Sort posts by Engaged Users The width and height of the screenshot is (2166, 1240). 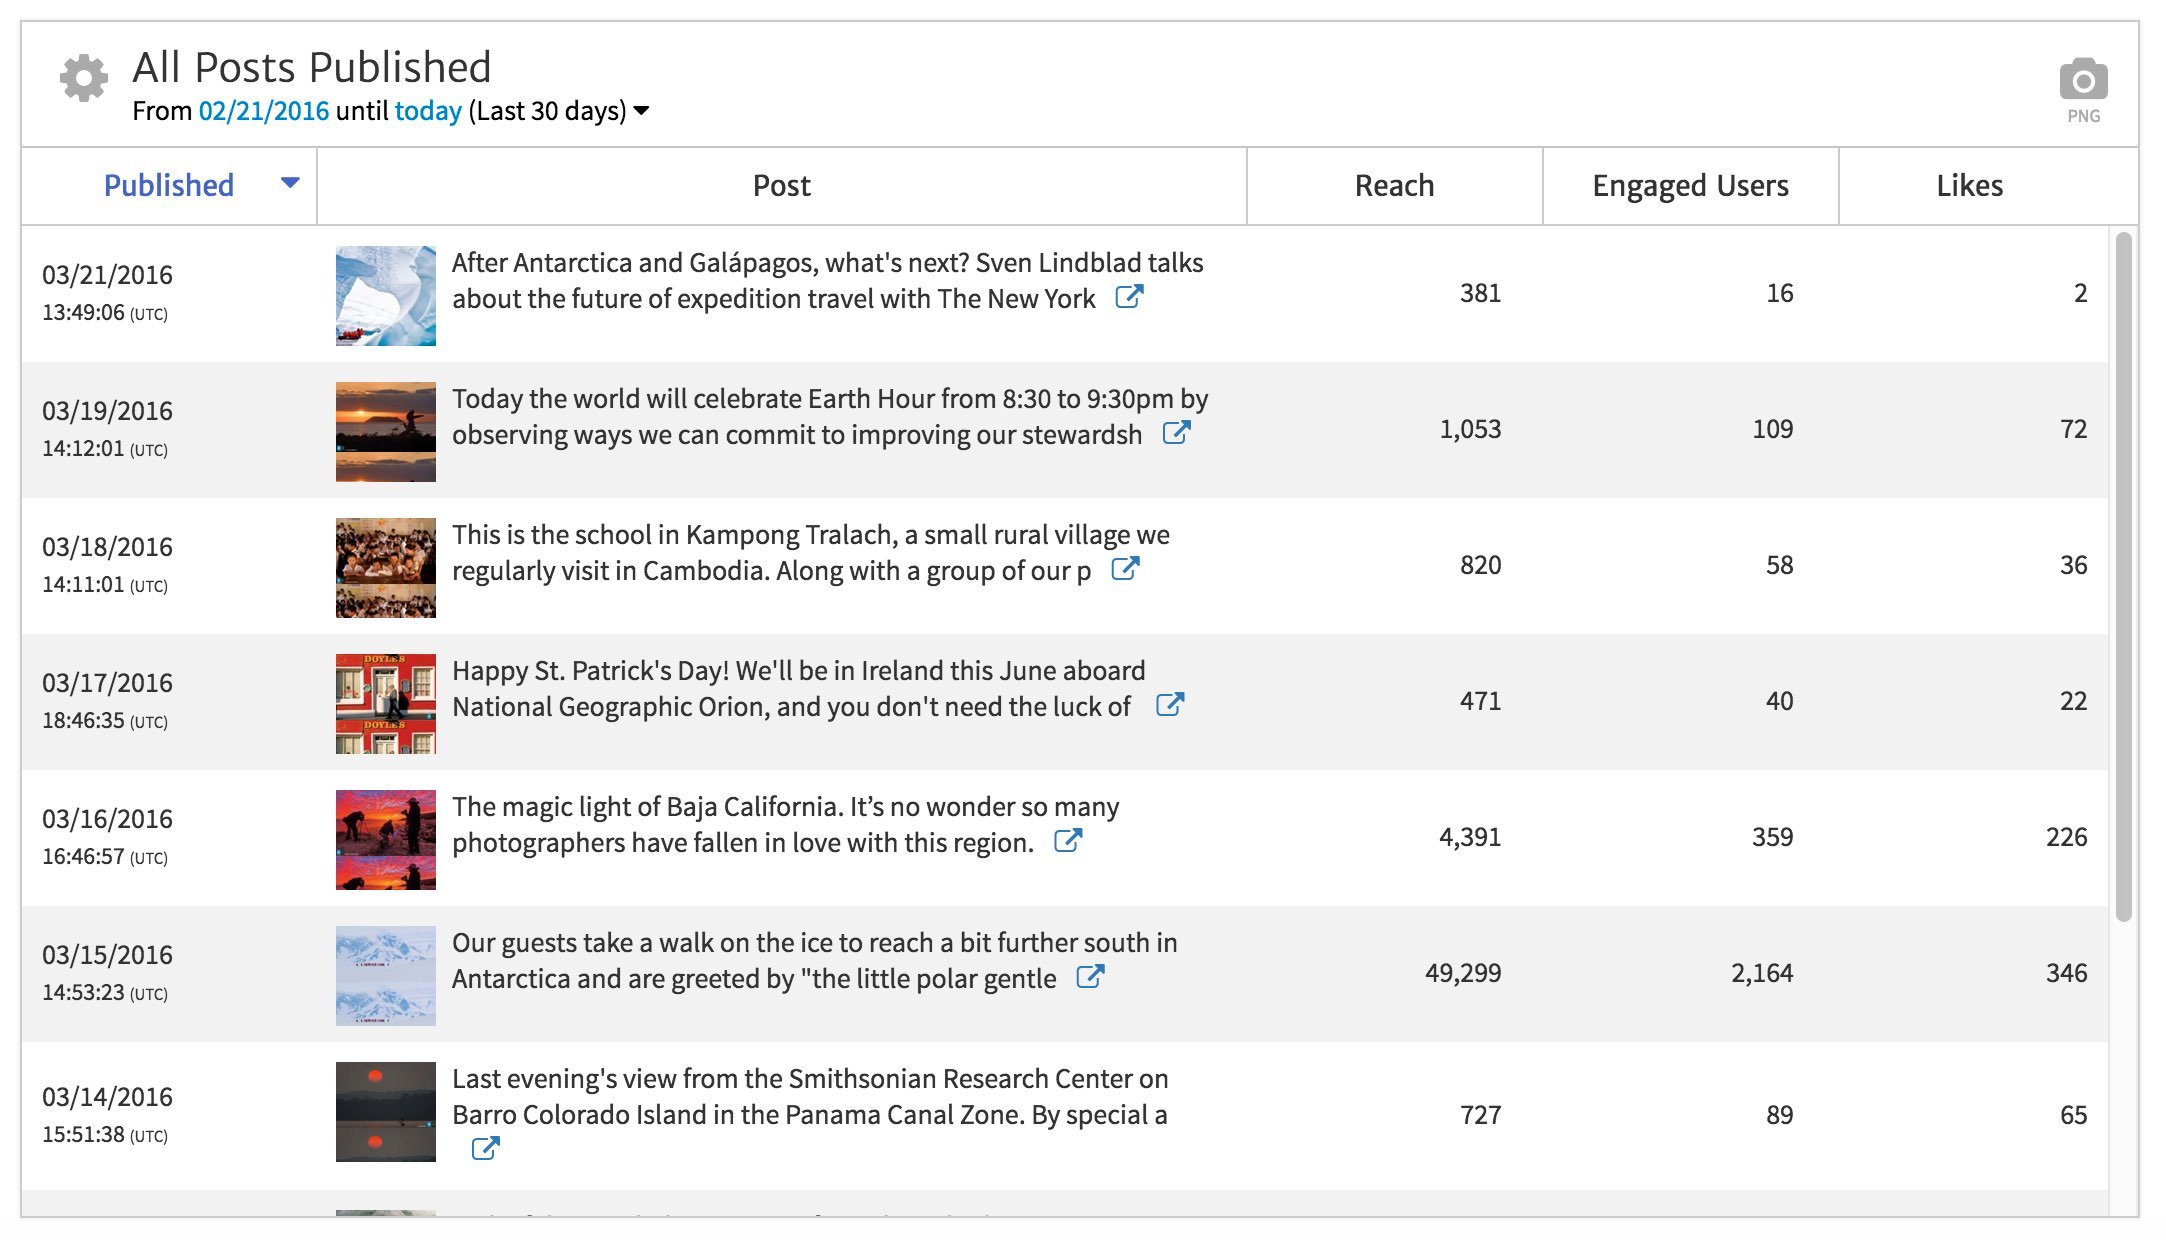1689,184
